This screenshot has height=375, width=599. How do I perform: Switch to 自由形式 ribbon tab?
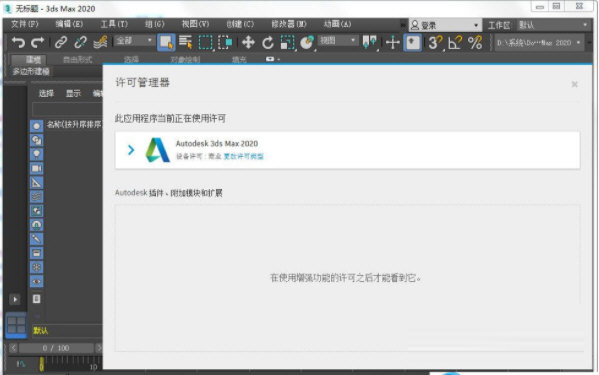point(78,60)
